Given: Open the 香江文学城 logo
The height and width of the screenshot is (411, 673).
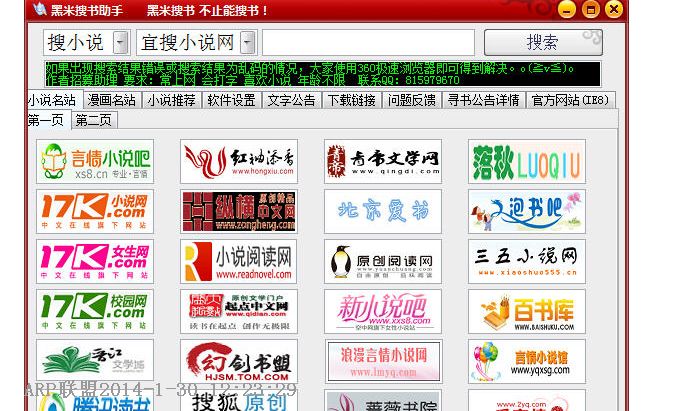Looking at the screenshot, I should click(x=95, y=361).
